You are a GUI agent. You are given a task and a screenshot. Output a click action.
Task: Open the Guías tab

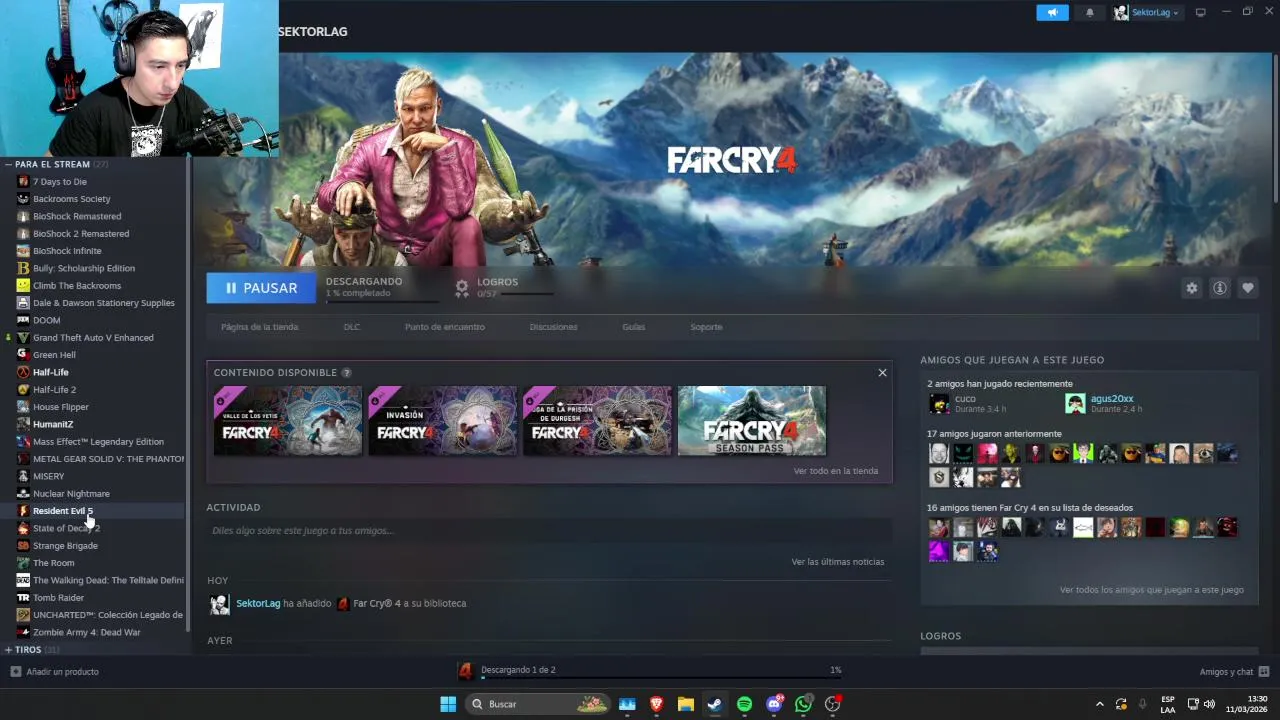coord(634,327)
